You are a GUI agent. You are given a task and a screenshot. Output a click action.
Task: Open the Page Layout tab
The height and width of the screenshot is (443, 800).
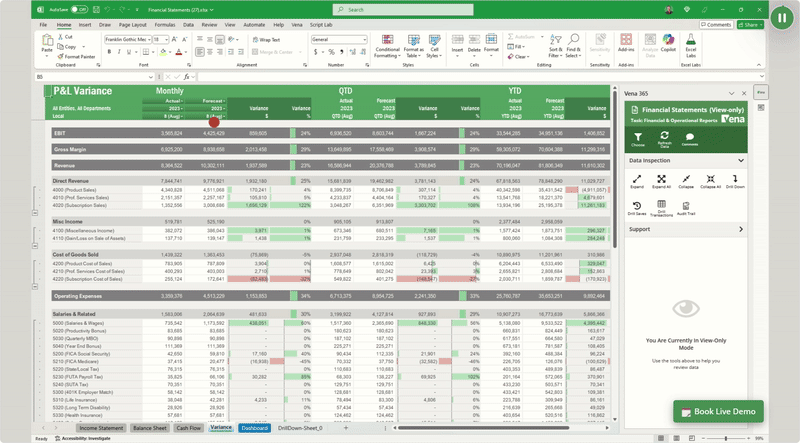[x=132, y=24]
